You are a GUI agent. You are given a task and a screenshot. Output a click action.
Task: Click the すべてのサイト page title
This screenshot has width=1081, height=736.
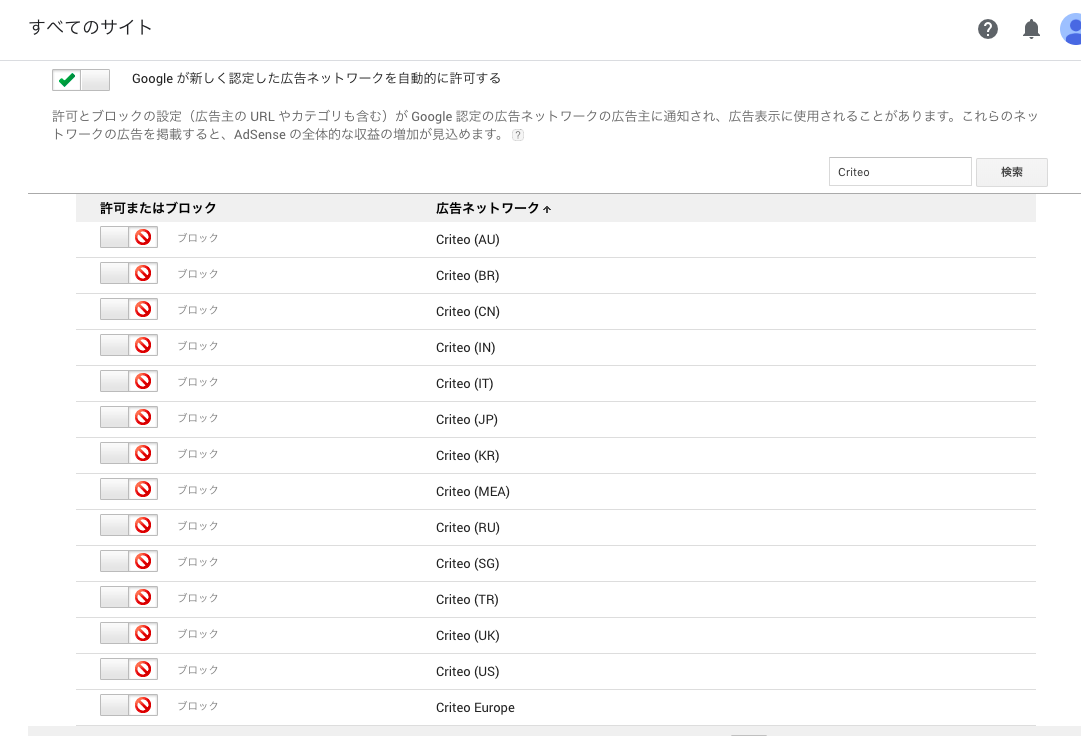(90, 27)
